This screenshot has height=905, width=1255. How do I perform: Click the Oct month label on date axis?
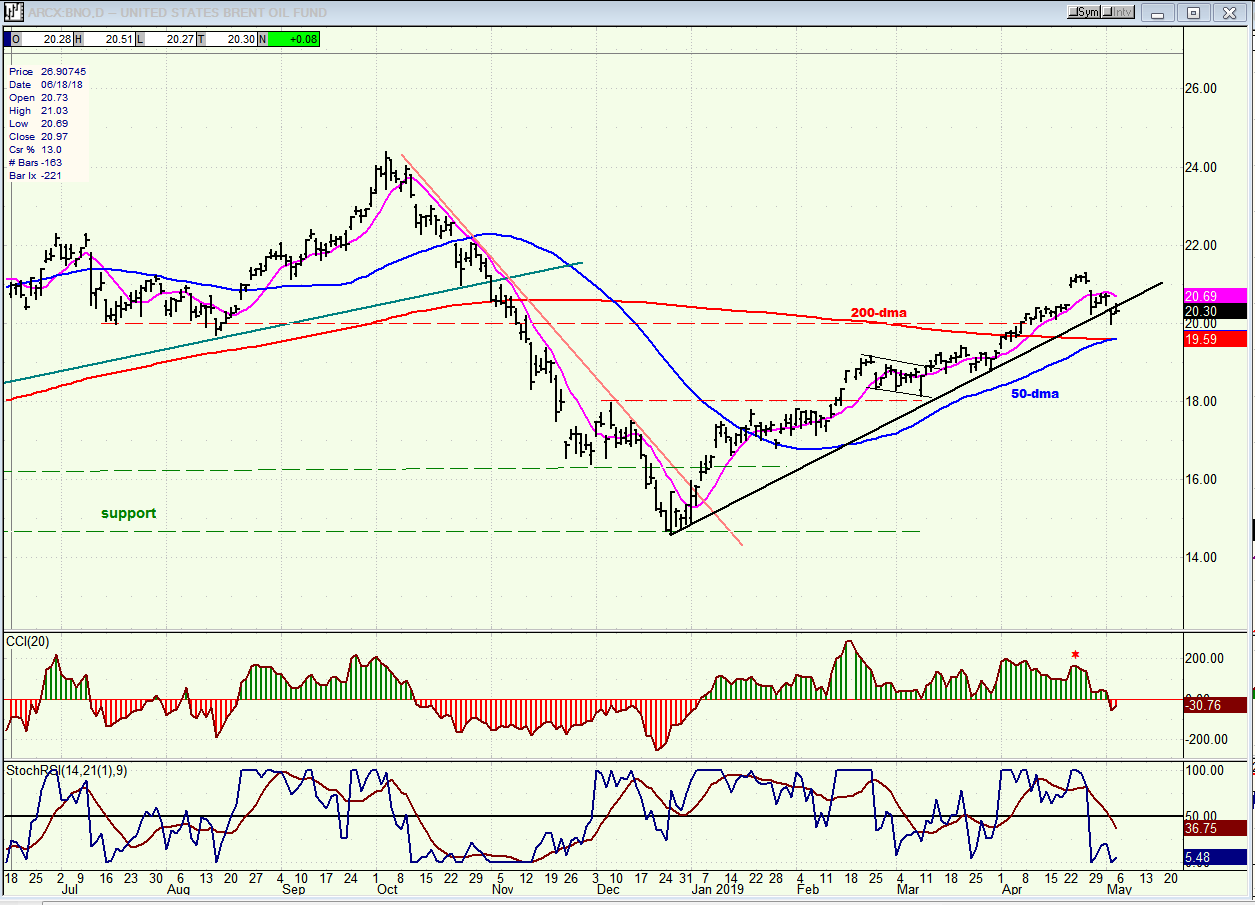click(386, 888)
